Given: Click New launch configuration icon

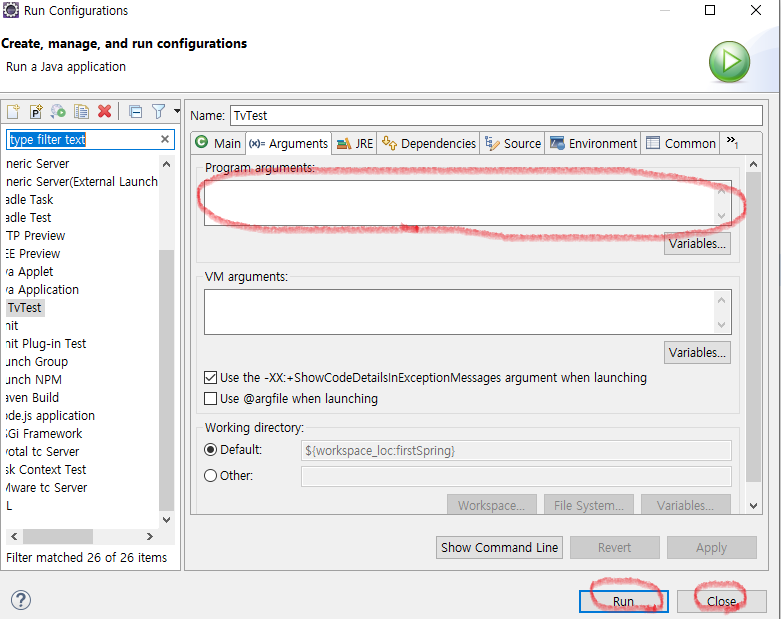Looking at the screenshot, I should coord(13,111).
